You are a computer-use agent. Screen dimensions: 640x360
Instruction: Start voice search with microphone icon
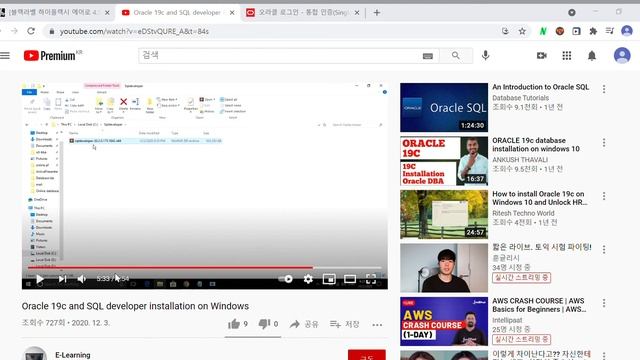click(x=485, y=56)
